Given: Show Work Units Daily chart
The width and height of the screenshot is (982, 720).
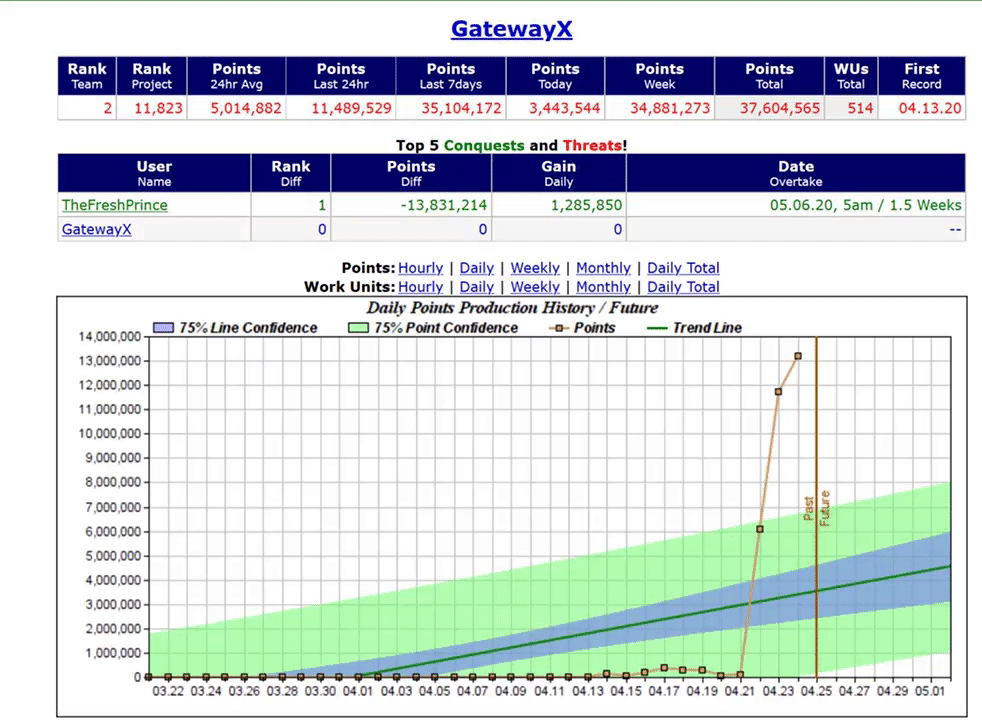Looking at the screenshot, I should click(x=477, y=287).
